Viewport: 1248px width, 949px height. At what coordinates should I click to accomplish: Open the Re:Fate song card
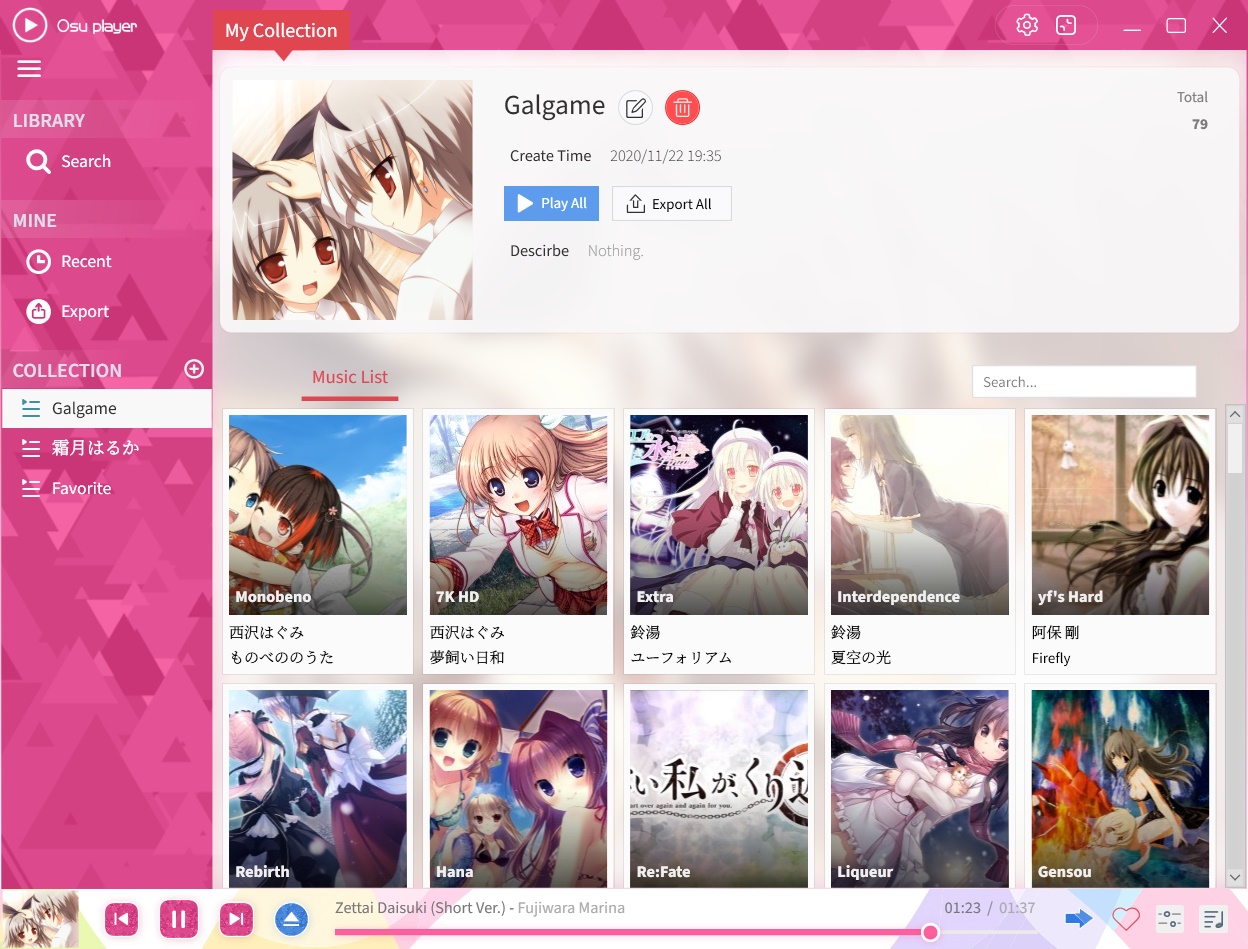pyautogui.click(x=719, y=788)
